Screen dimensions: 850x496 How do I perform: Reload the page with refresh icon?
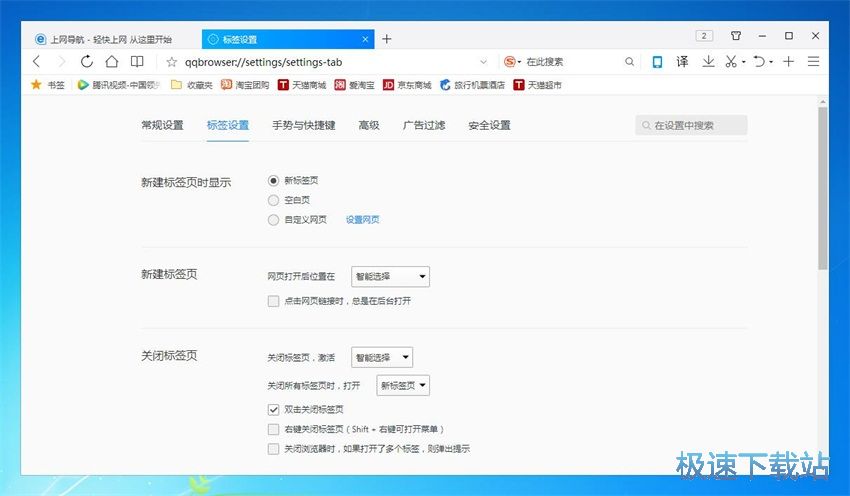click(87, 62)
